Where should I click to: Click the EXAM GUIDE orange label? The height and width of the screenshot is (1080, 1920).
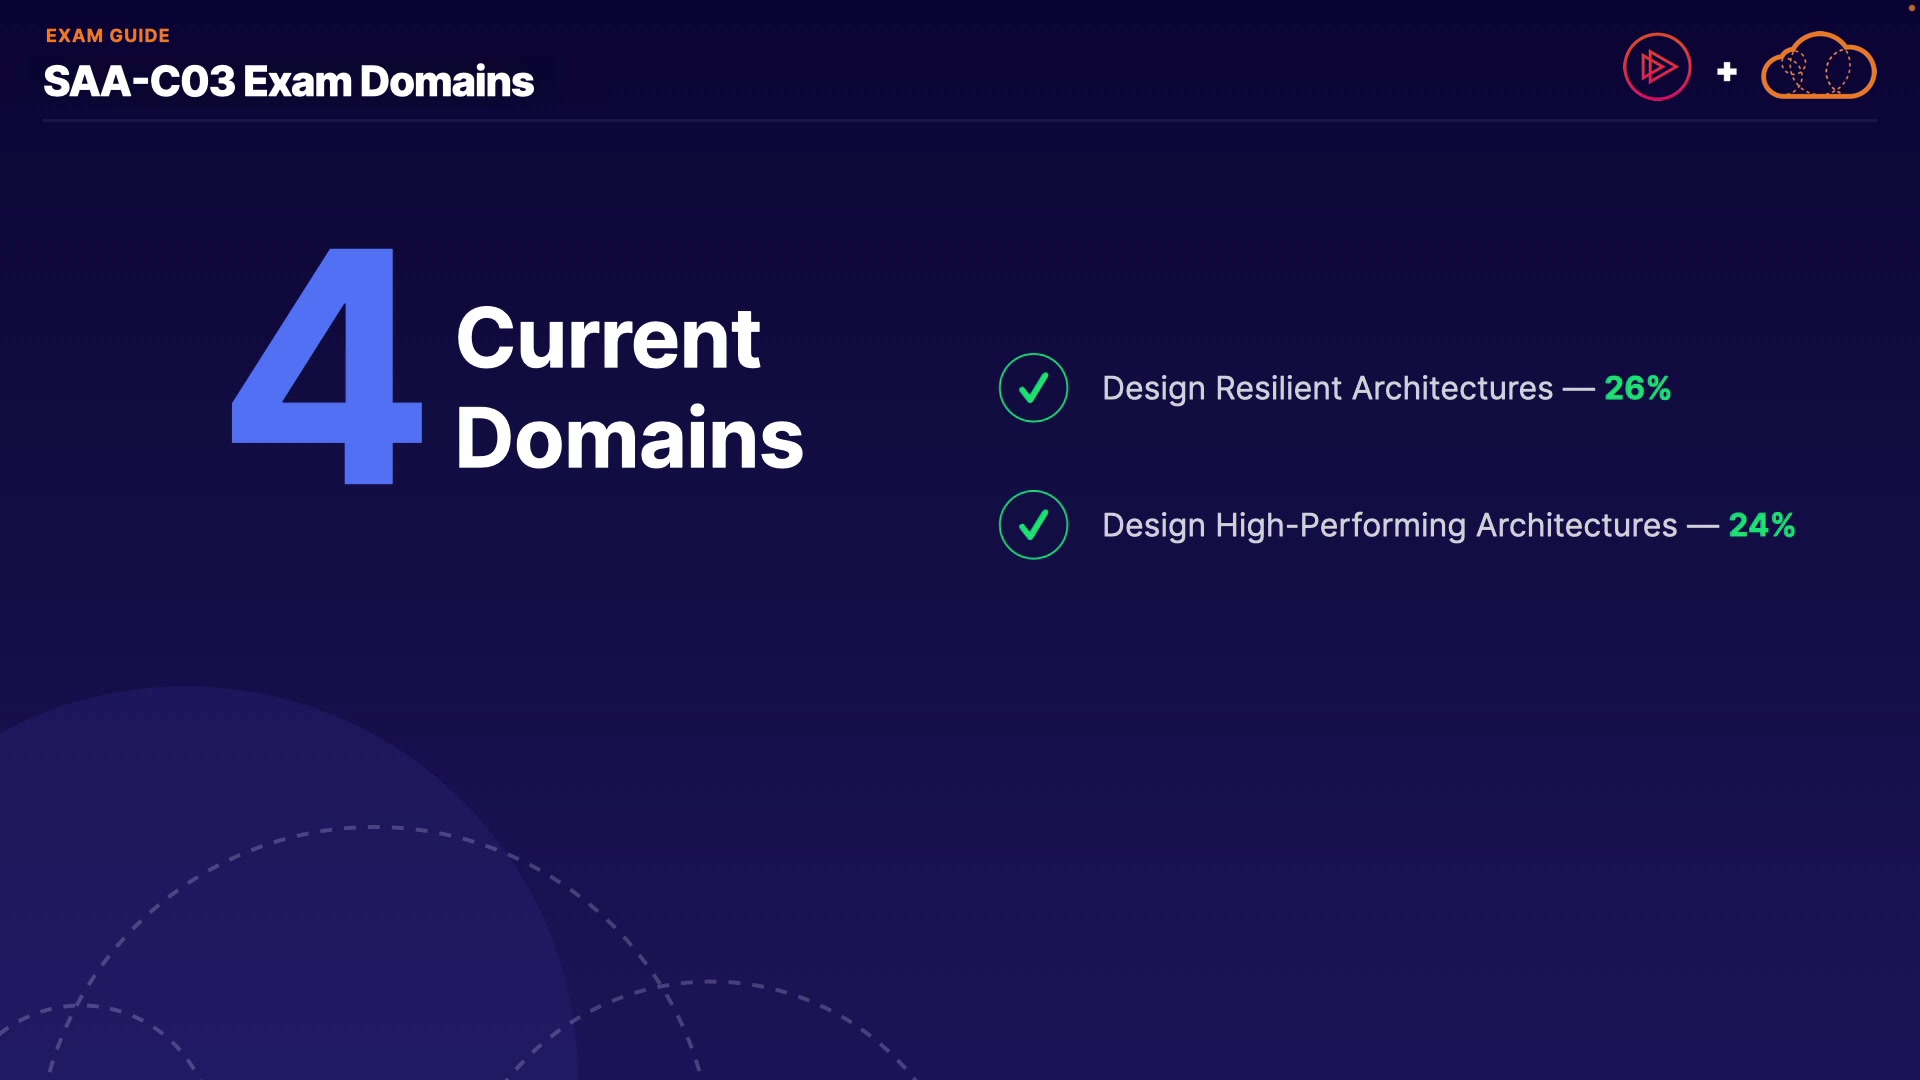pyautogui.click(x=108, y=36)
